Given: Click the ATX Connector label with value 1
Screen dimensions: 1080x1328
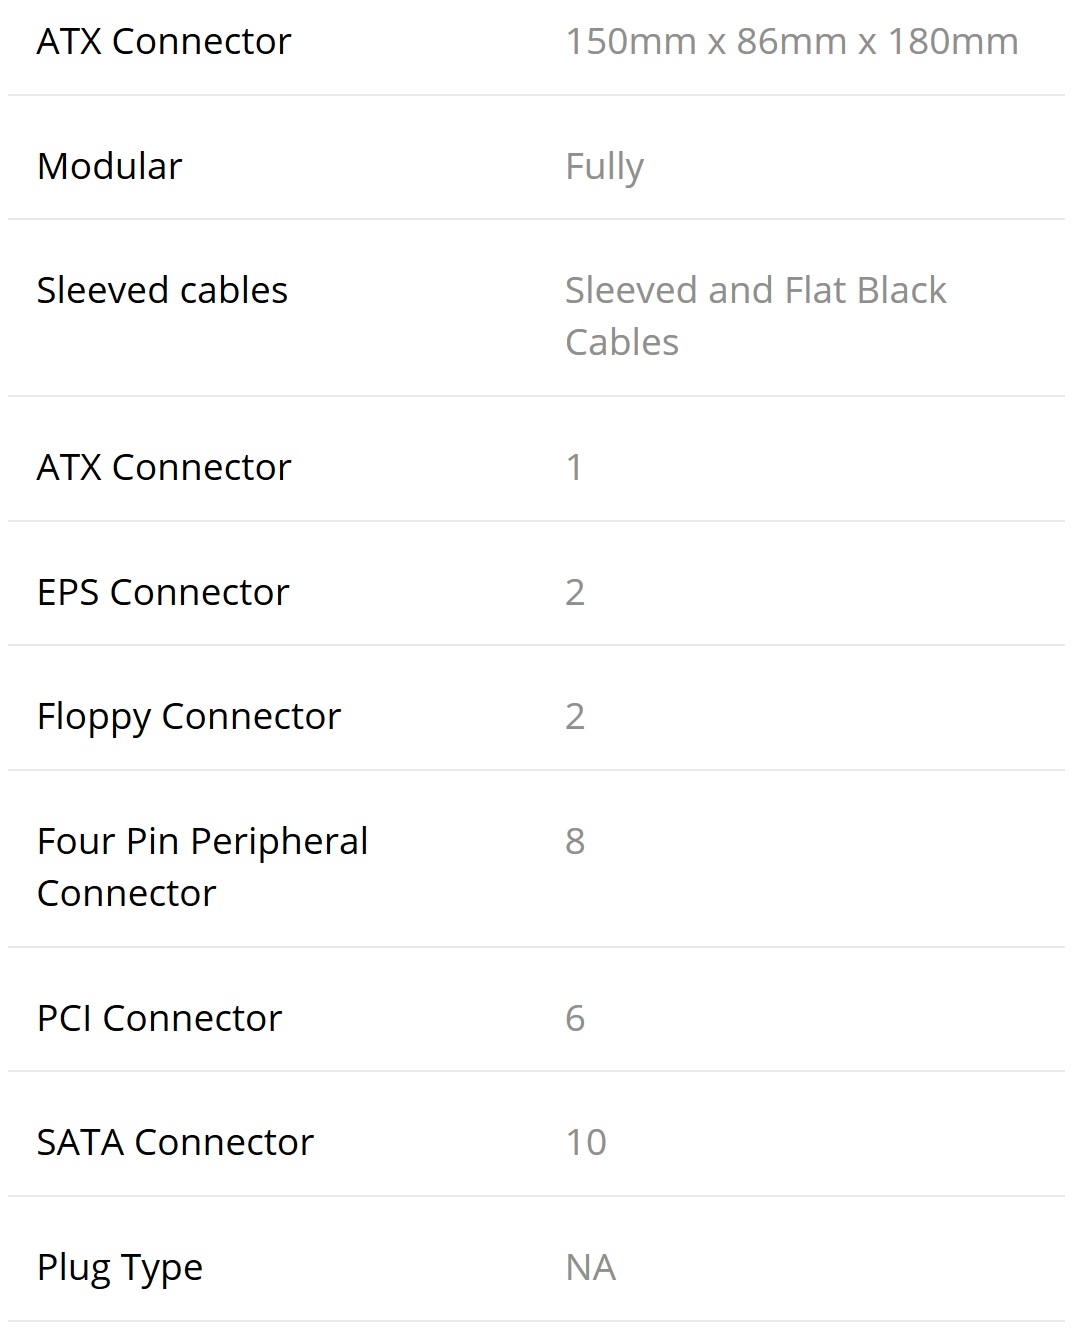Looking at the screenshot, I should tap(164, 467).
